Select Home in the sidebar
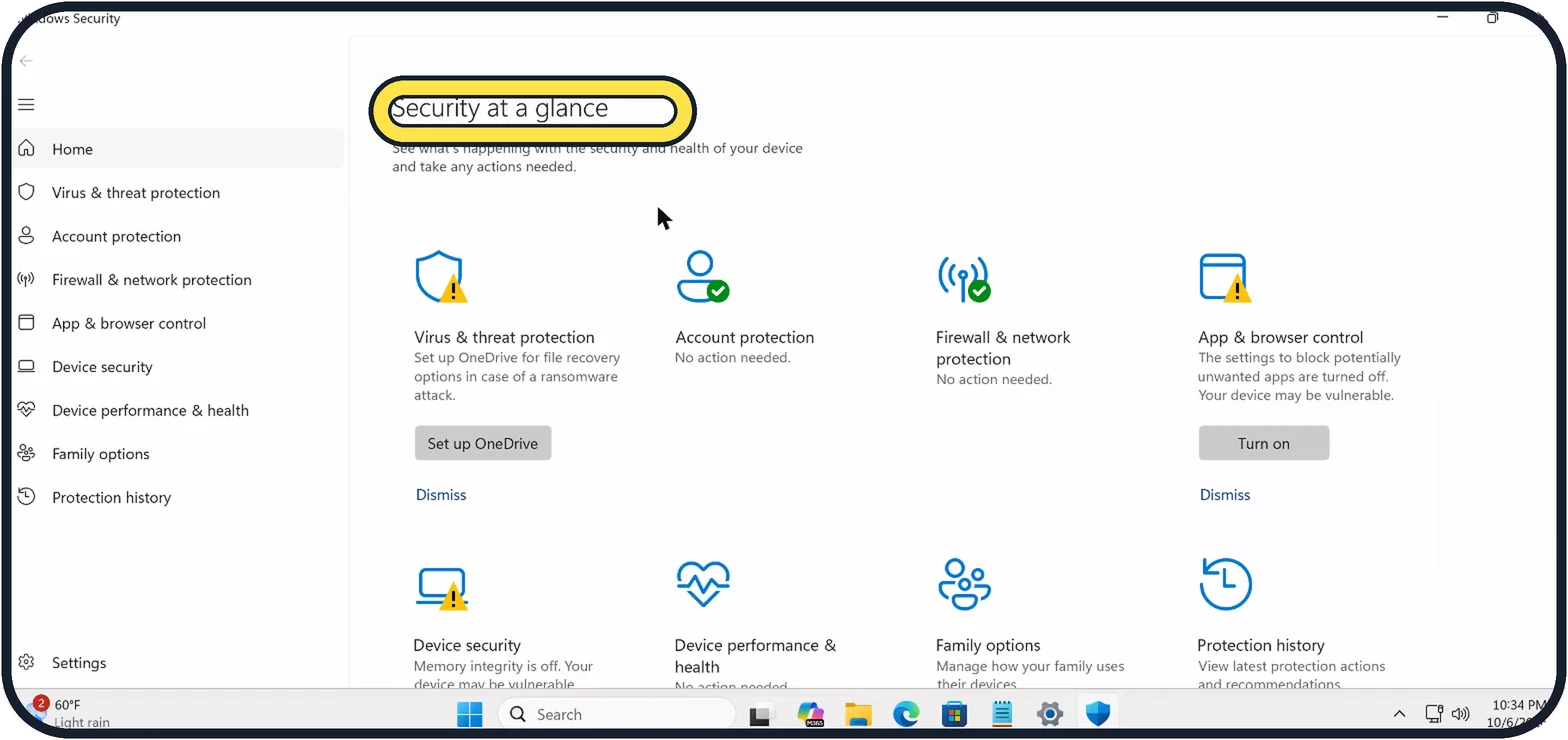This screenshot has width=1568, height=740. [178, 149]
